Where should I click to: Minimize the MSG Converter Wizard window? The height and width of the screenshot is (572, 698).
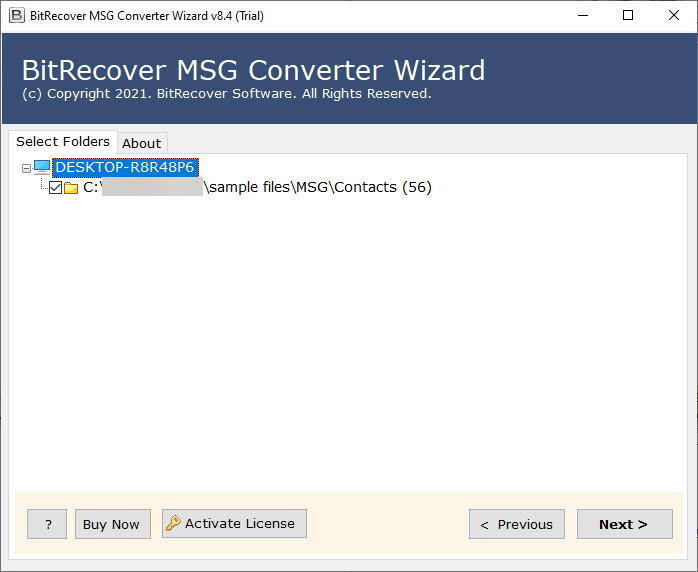583,16
